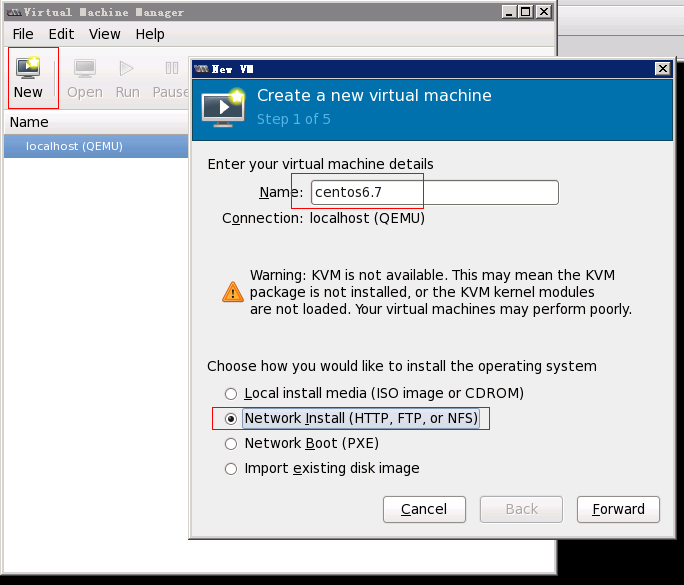
Task: Close the Virtual Machine Manager window
Action: 544,12
